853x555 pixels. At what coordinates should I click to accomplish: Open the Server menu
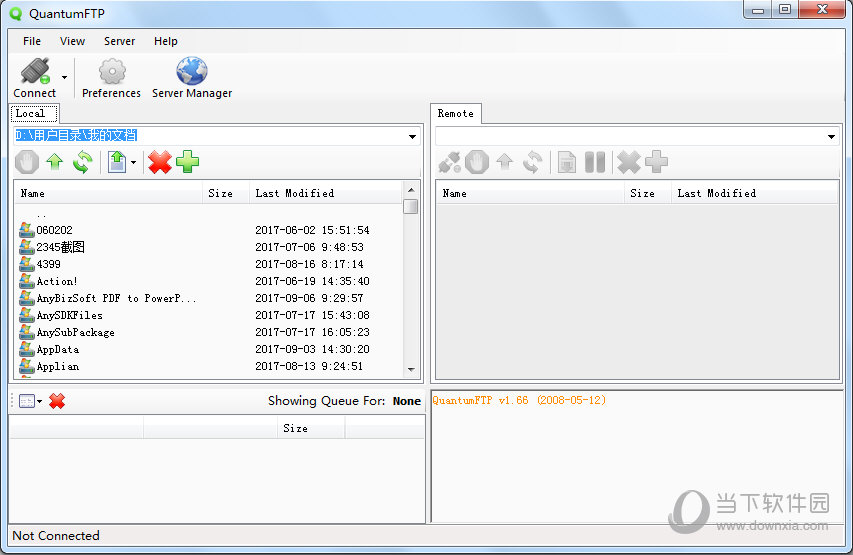click(119, 41)
